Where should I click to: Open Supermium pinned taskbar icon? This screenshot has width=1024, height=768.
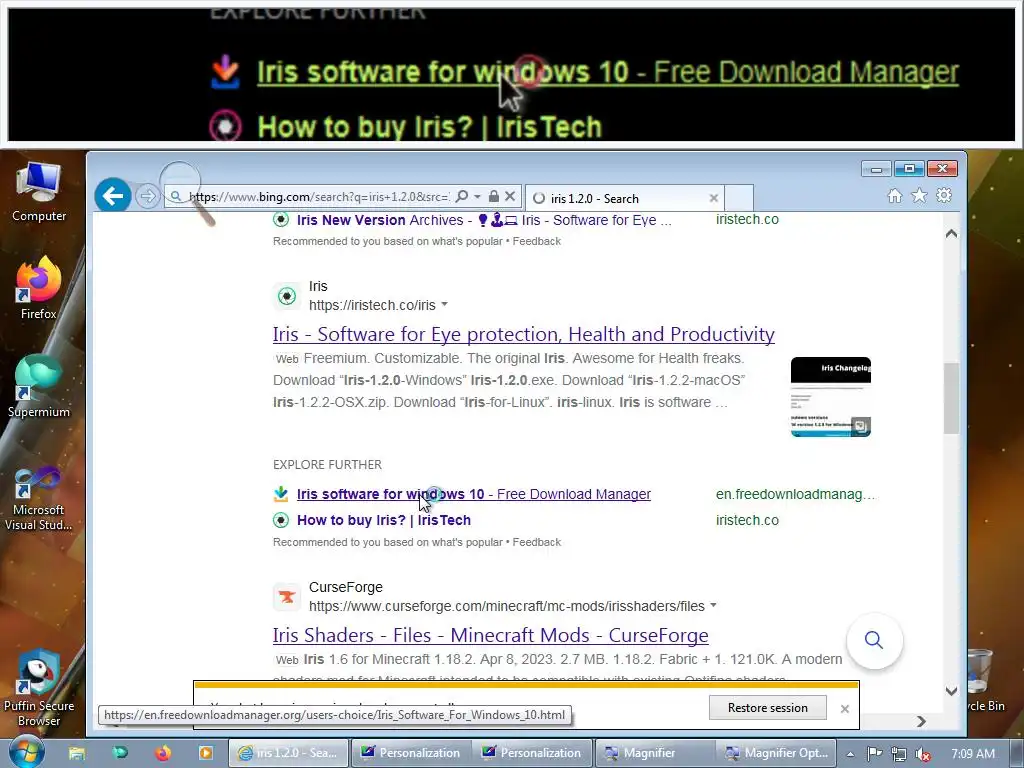120,753
